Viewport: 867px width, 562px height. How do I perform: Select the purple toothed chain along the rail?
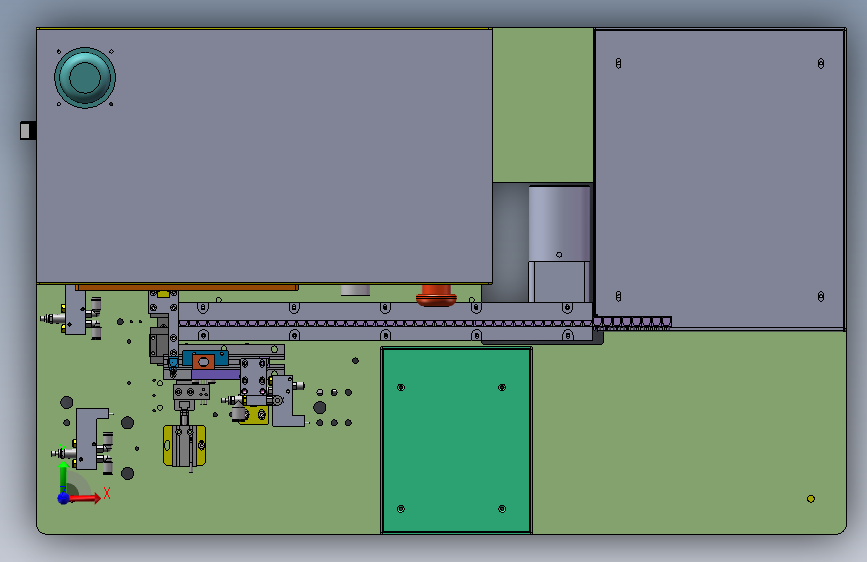coord(425,323)
